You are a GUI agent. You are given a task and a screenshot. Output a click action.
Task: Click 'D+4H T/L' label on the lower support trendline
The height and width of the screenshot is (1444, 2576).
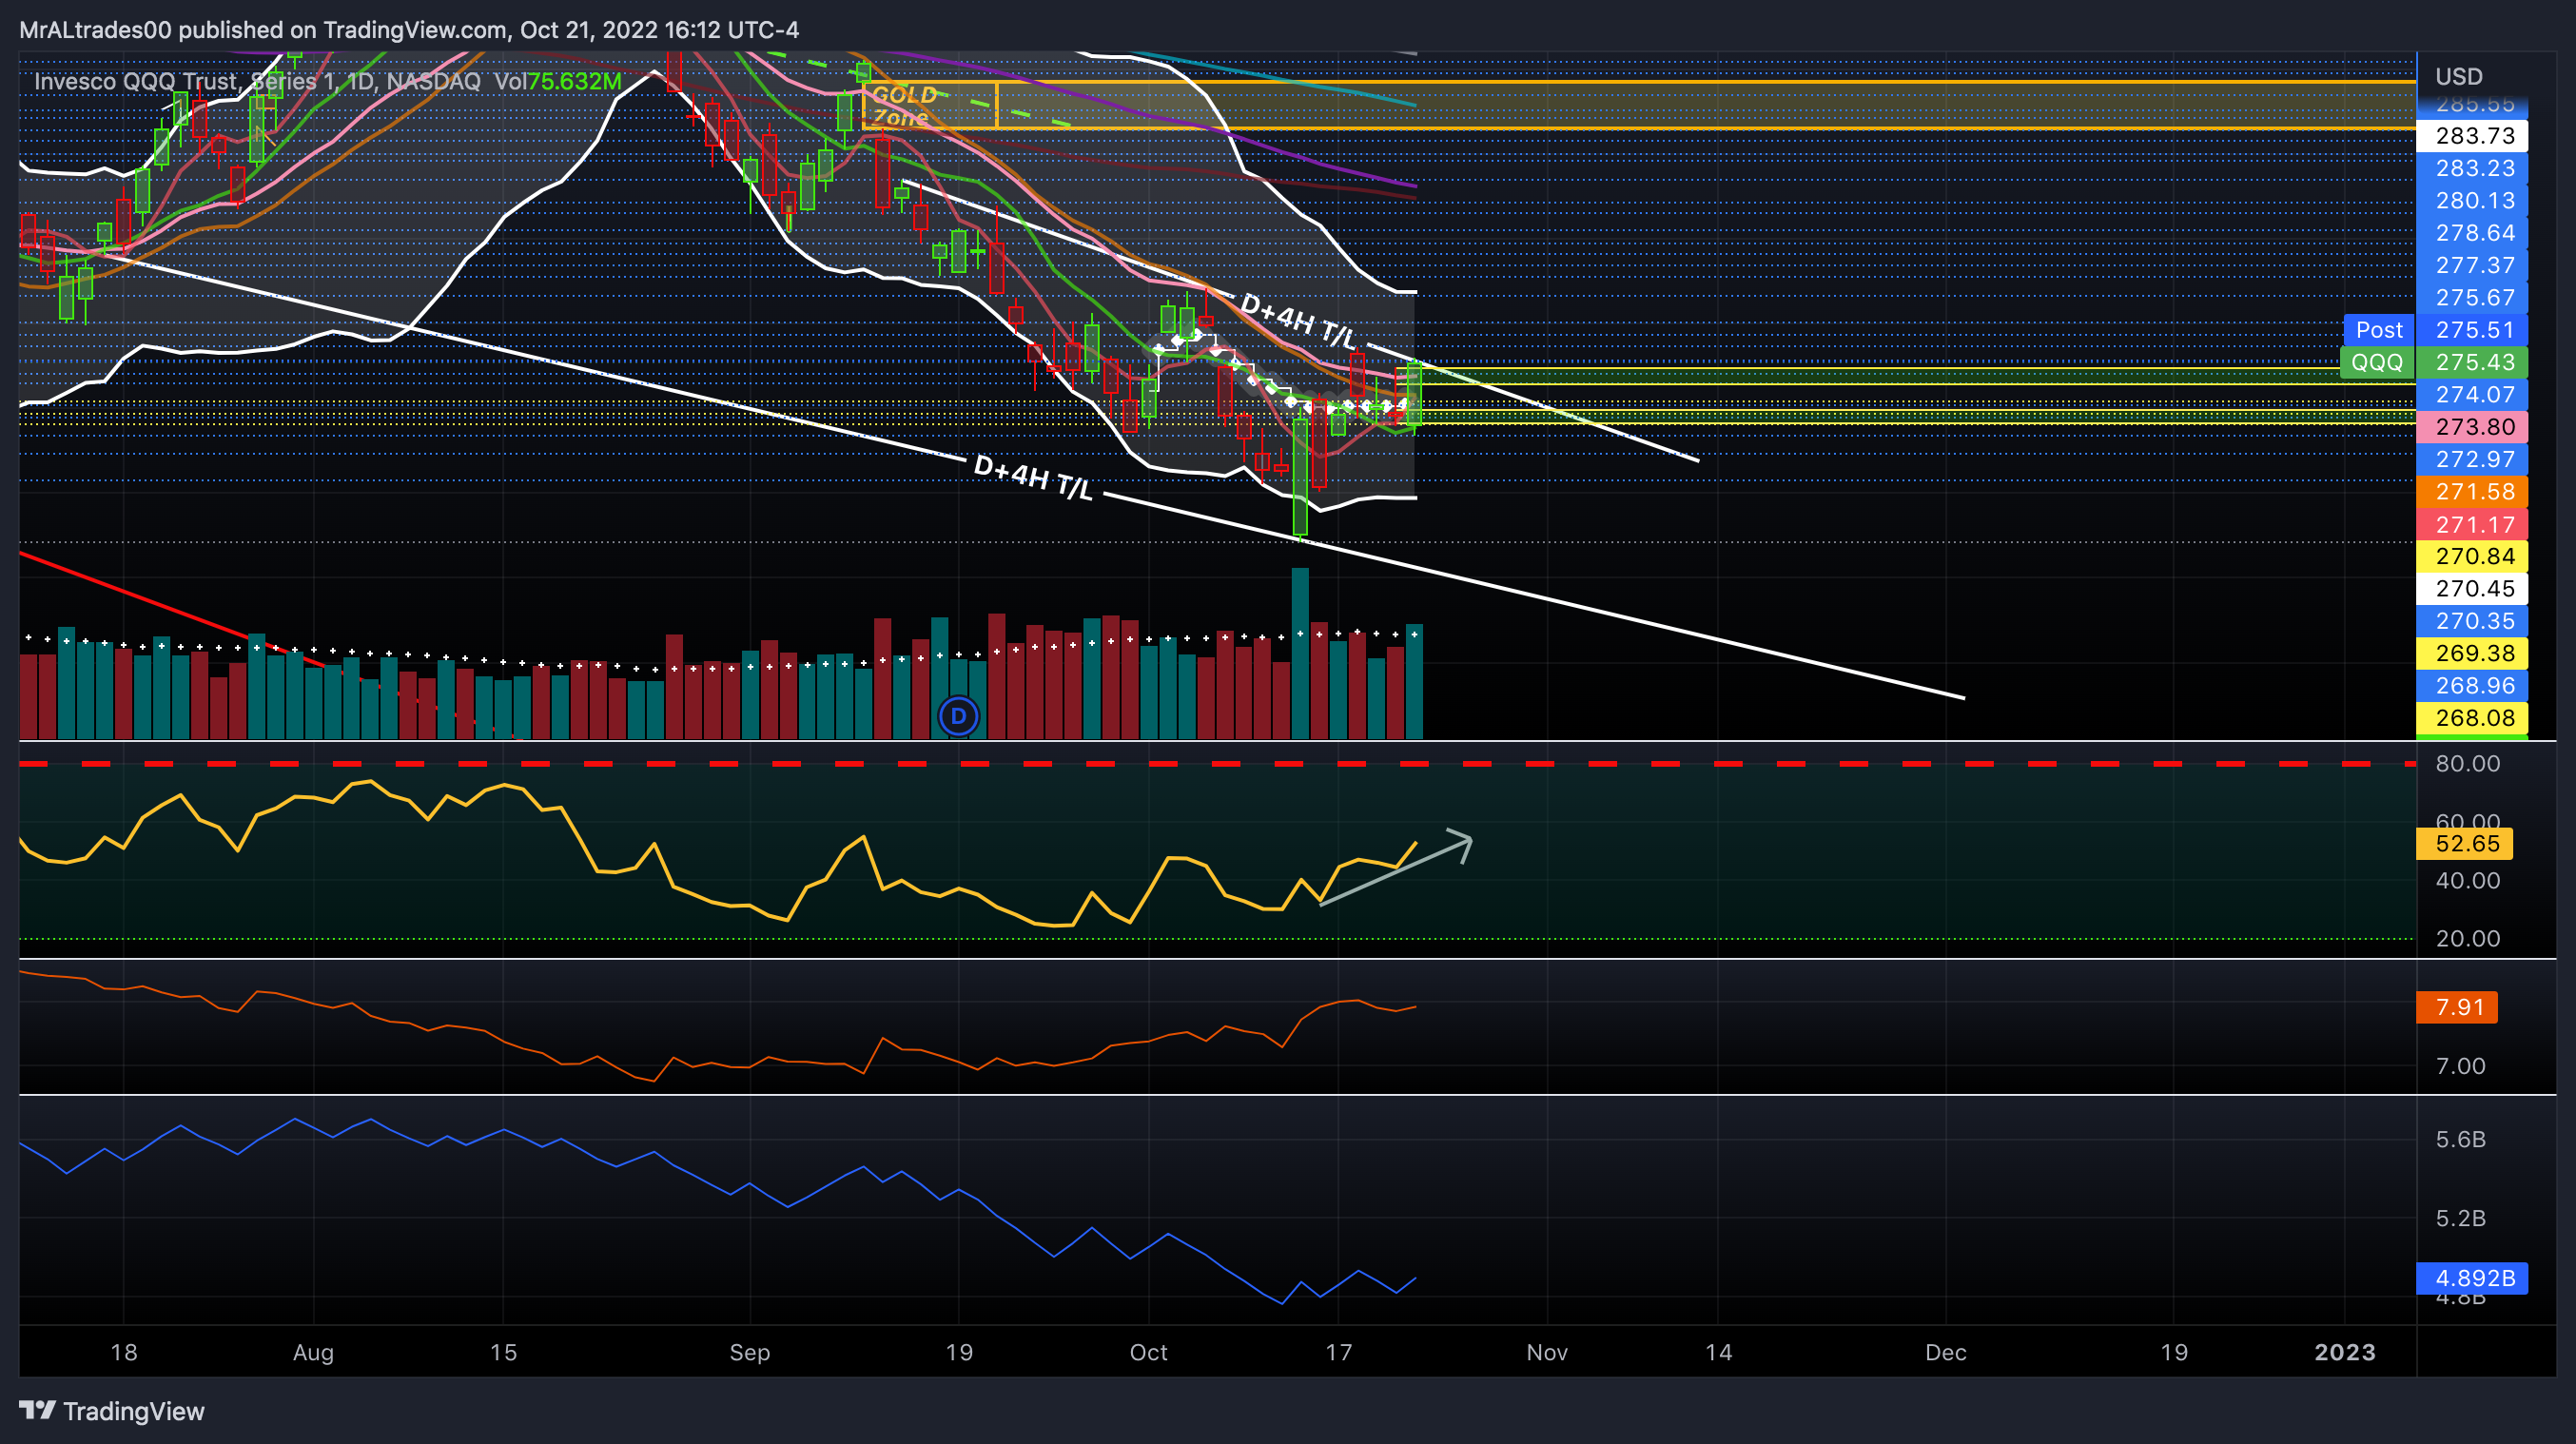(x=1034, y=477)
